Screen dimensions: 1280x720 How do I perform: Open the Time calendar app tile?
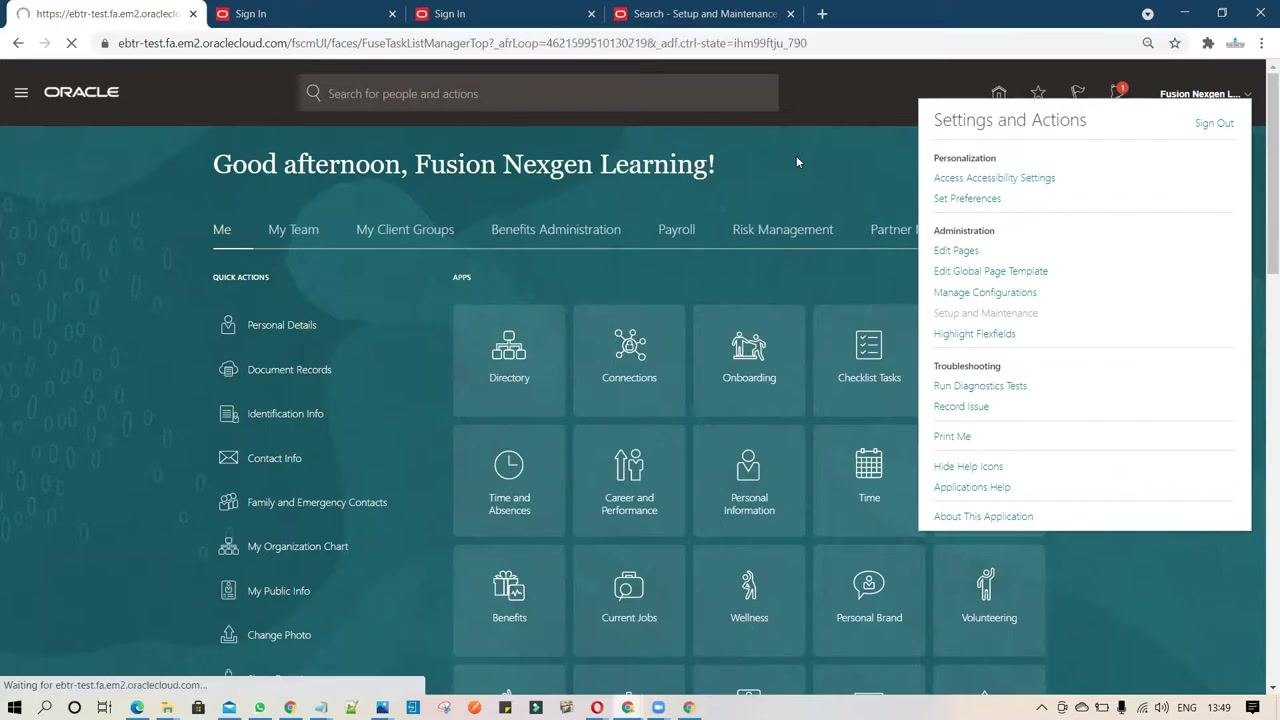pos(866,480)
